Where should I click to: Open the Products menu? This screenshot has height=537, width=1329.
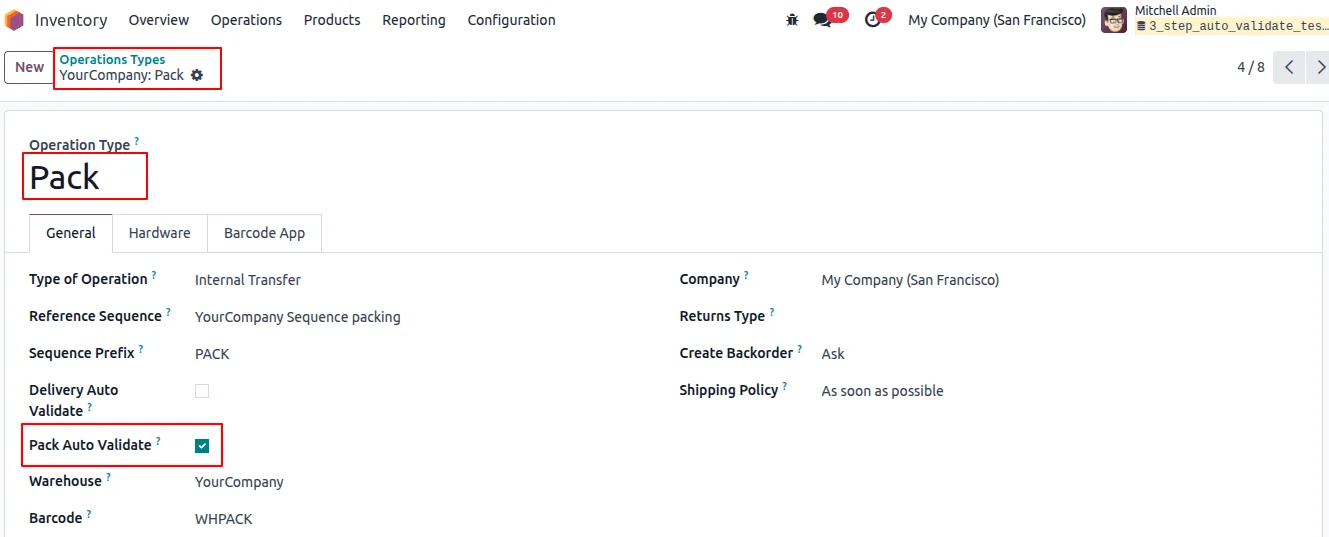pyautogui.click(x=332, y=20)
